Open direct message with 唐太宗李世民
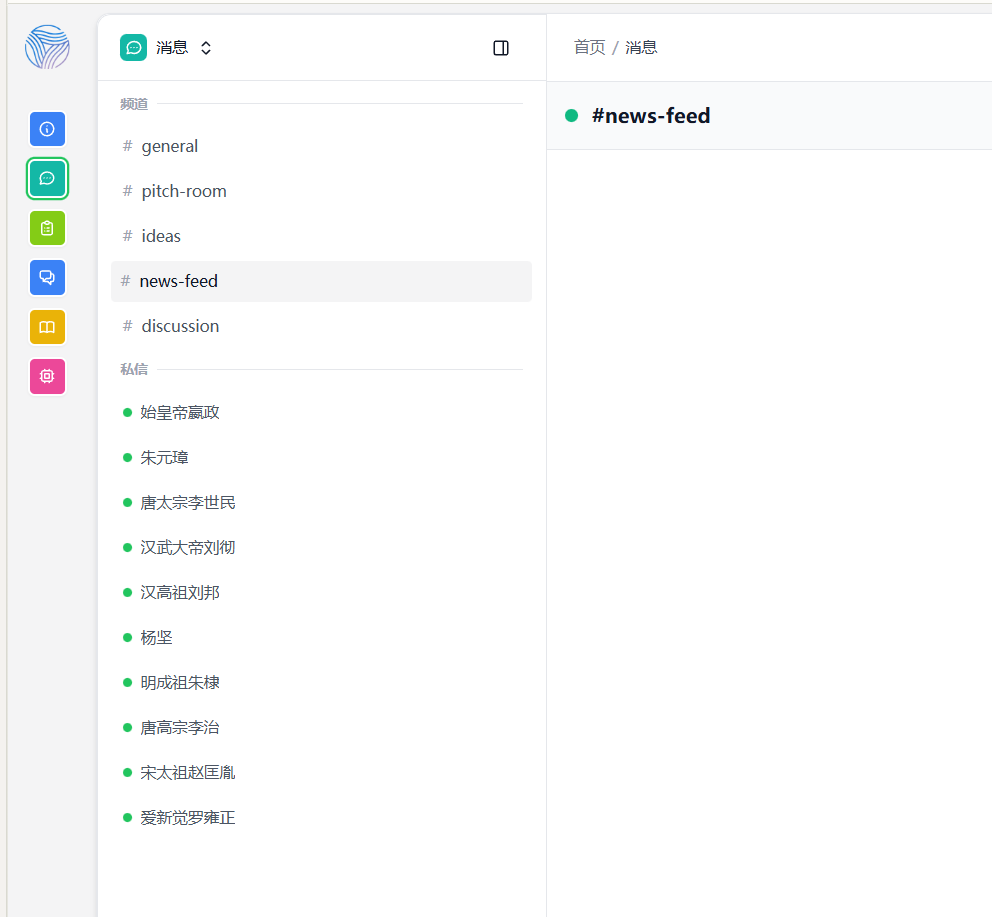992x917 pixels. (321, 502)
